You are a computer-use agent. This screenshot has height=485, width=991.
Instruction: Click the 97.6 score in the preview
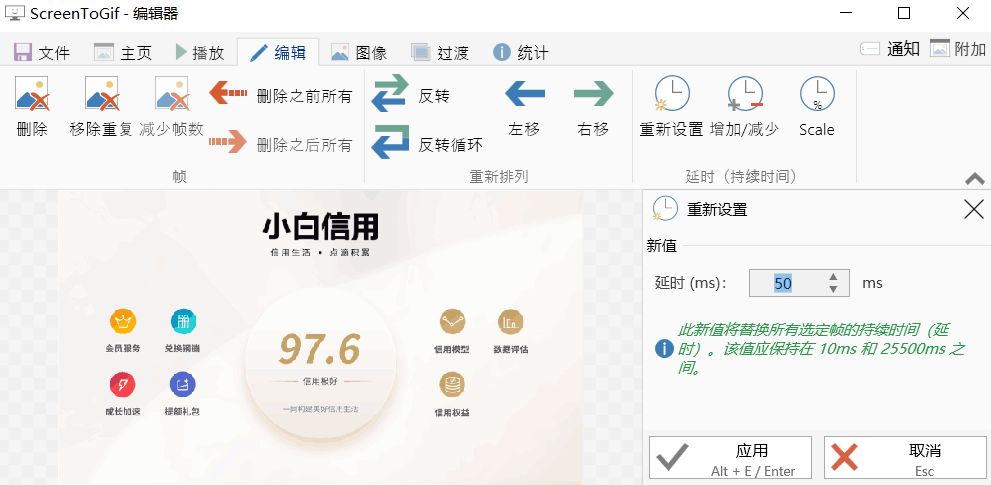click(320, 350)
